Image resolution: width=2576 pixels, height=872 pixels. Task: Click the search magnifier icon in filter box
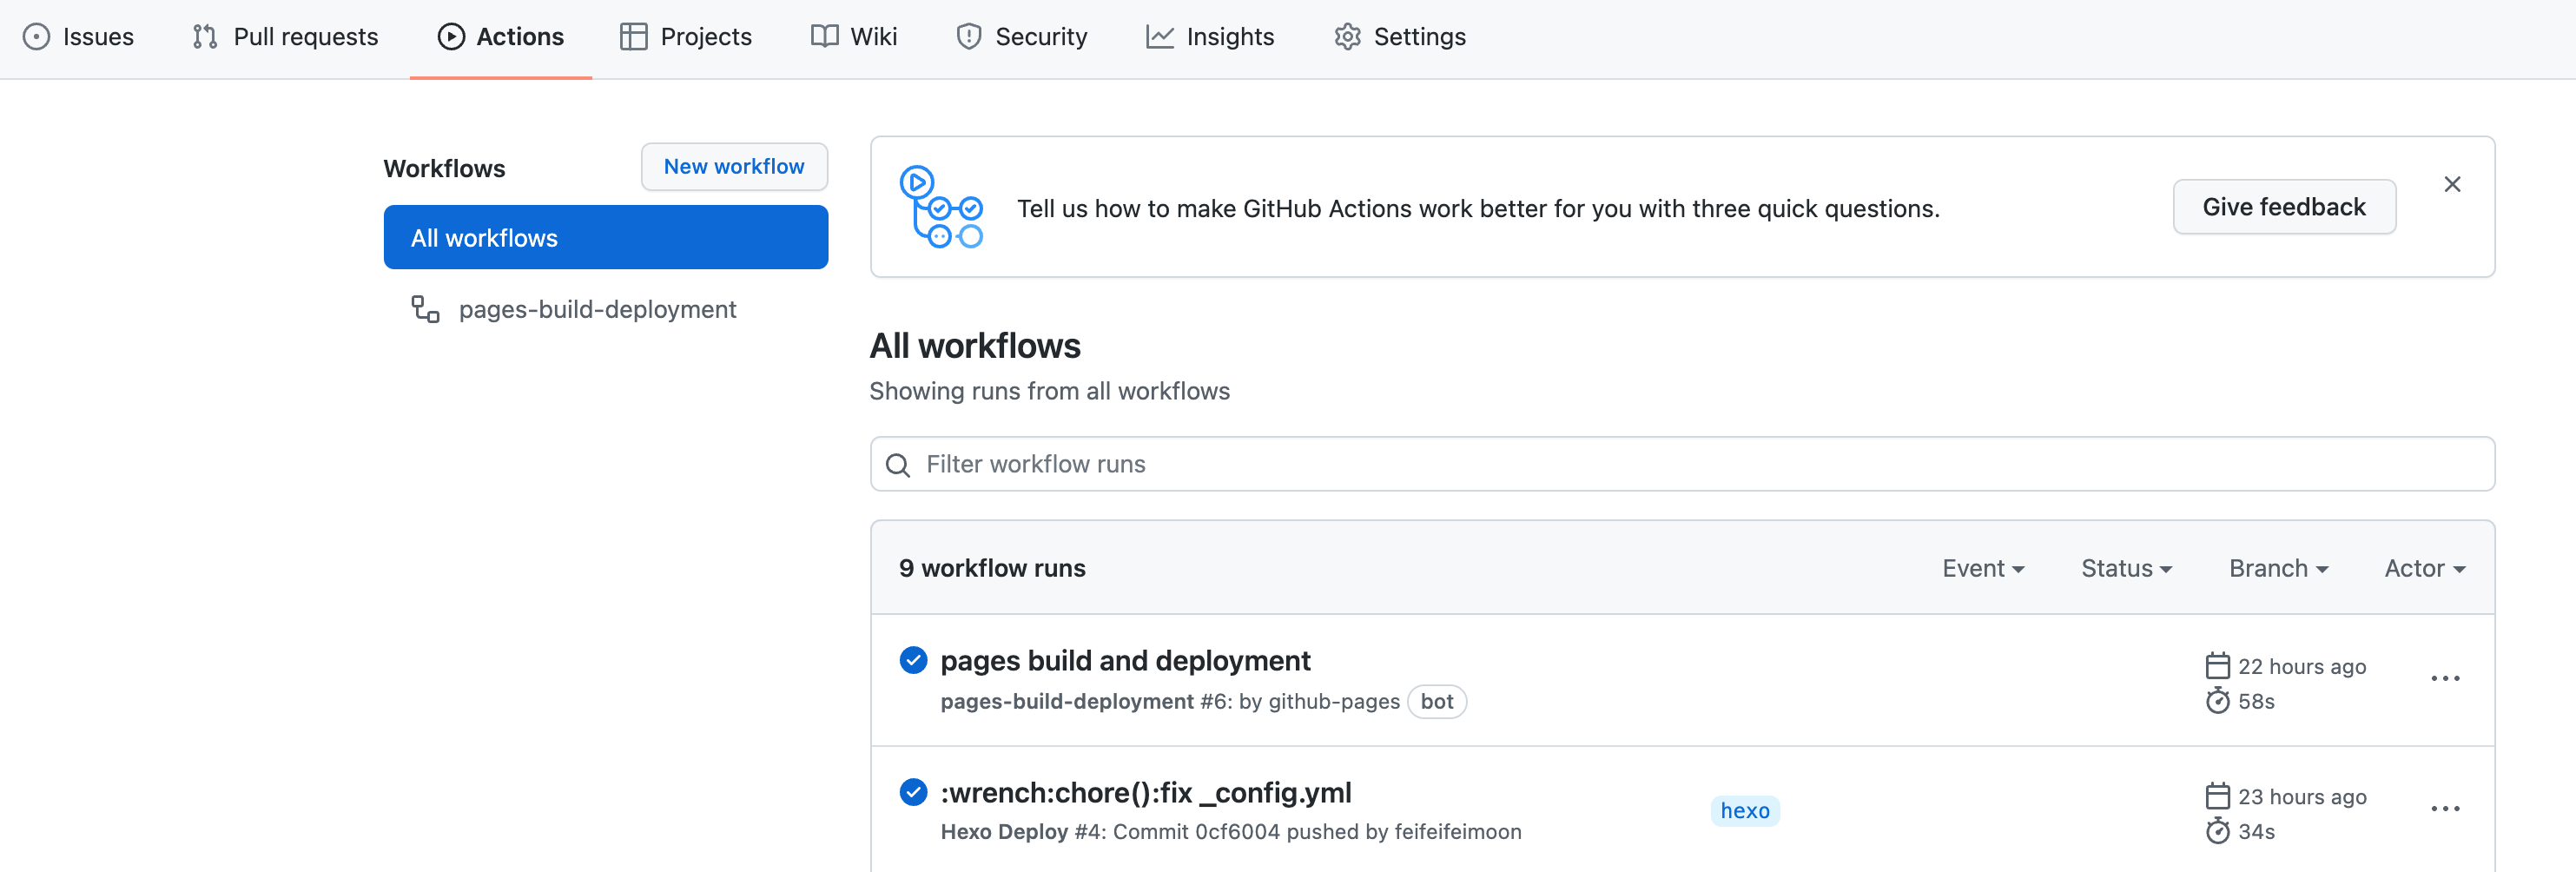point(897,465)
